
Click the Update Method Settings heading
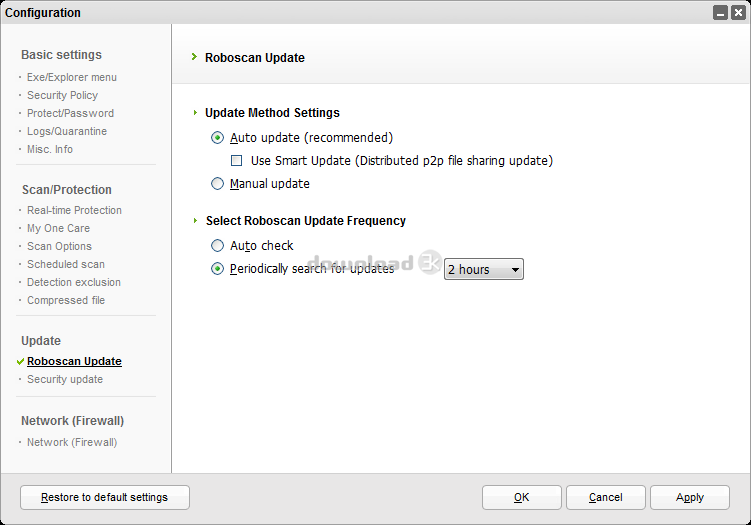(x=273, y=113)
